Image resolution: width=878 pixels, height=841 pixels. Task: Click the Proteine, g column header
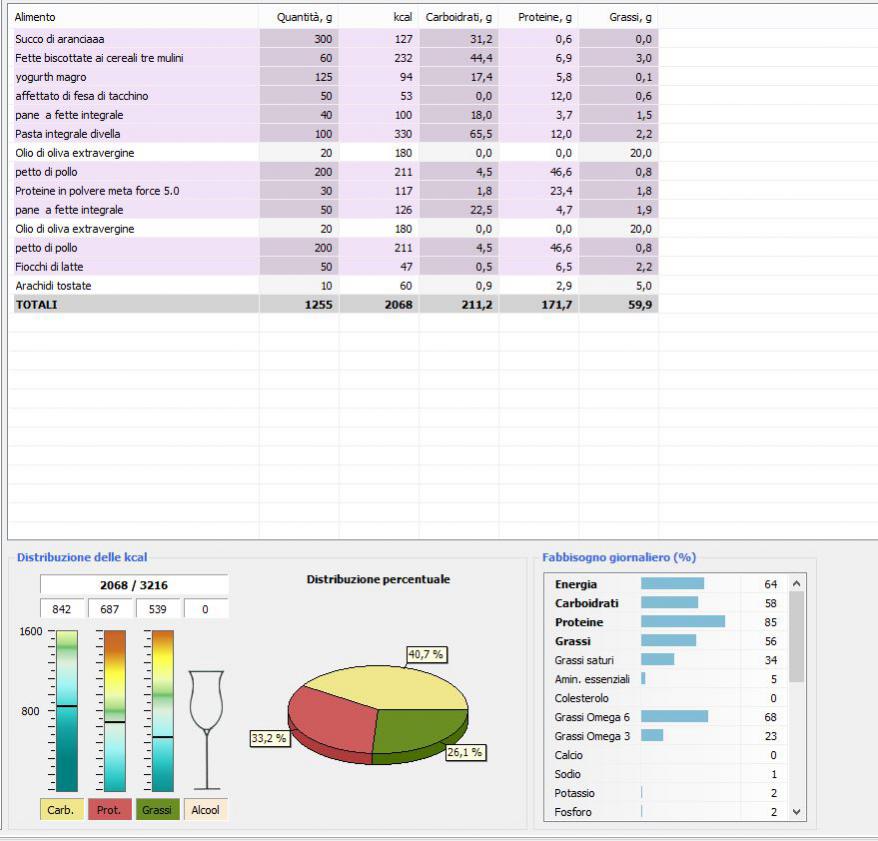click(x=540, y=17)
